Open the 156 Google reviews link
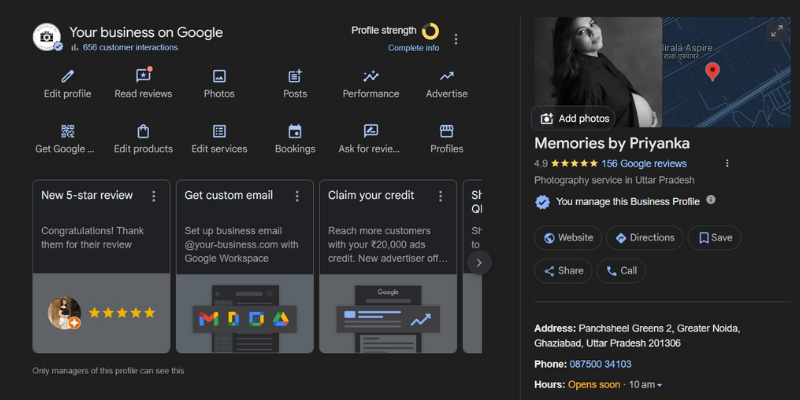Image resolution: width=800 pixels, height=400 pixels. pos(644,163)
